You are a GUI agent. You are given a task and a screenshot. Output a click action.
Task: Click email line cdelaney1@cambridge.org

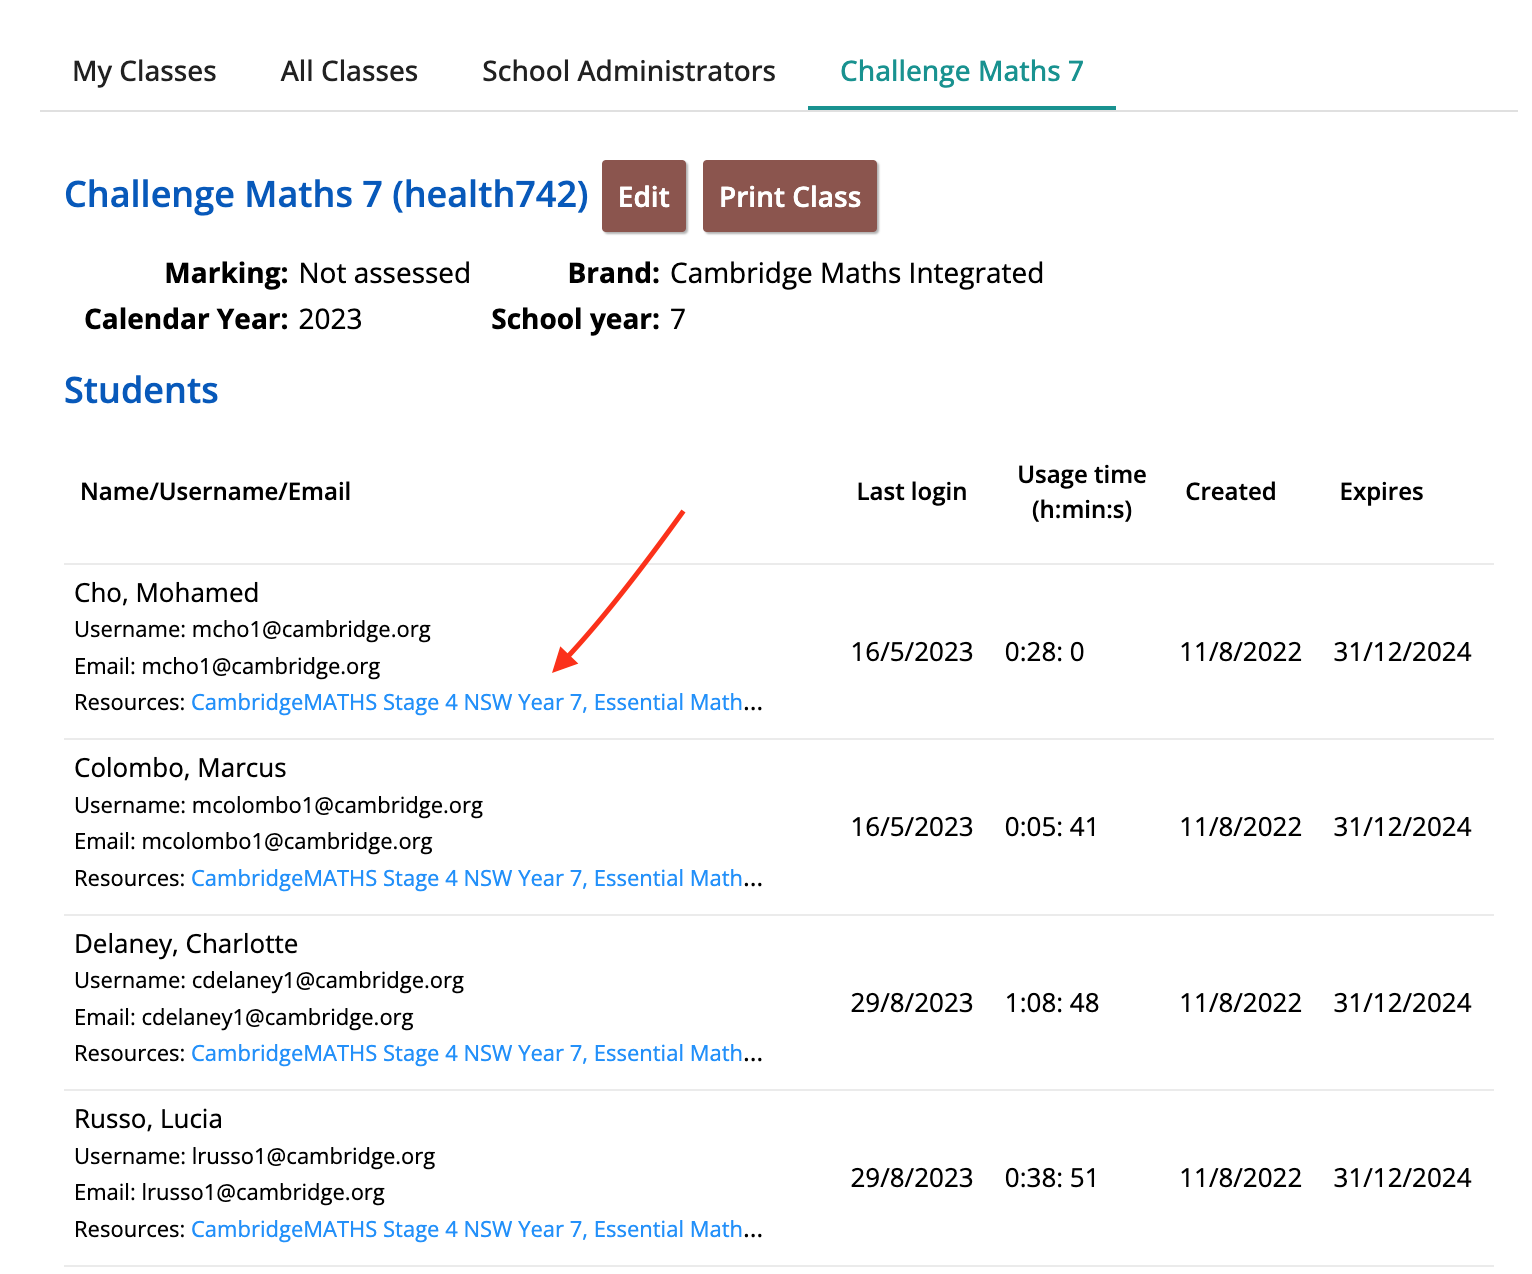click(x=244, y=1017)
